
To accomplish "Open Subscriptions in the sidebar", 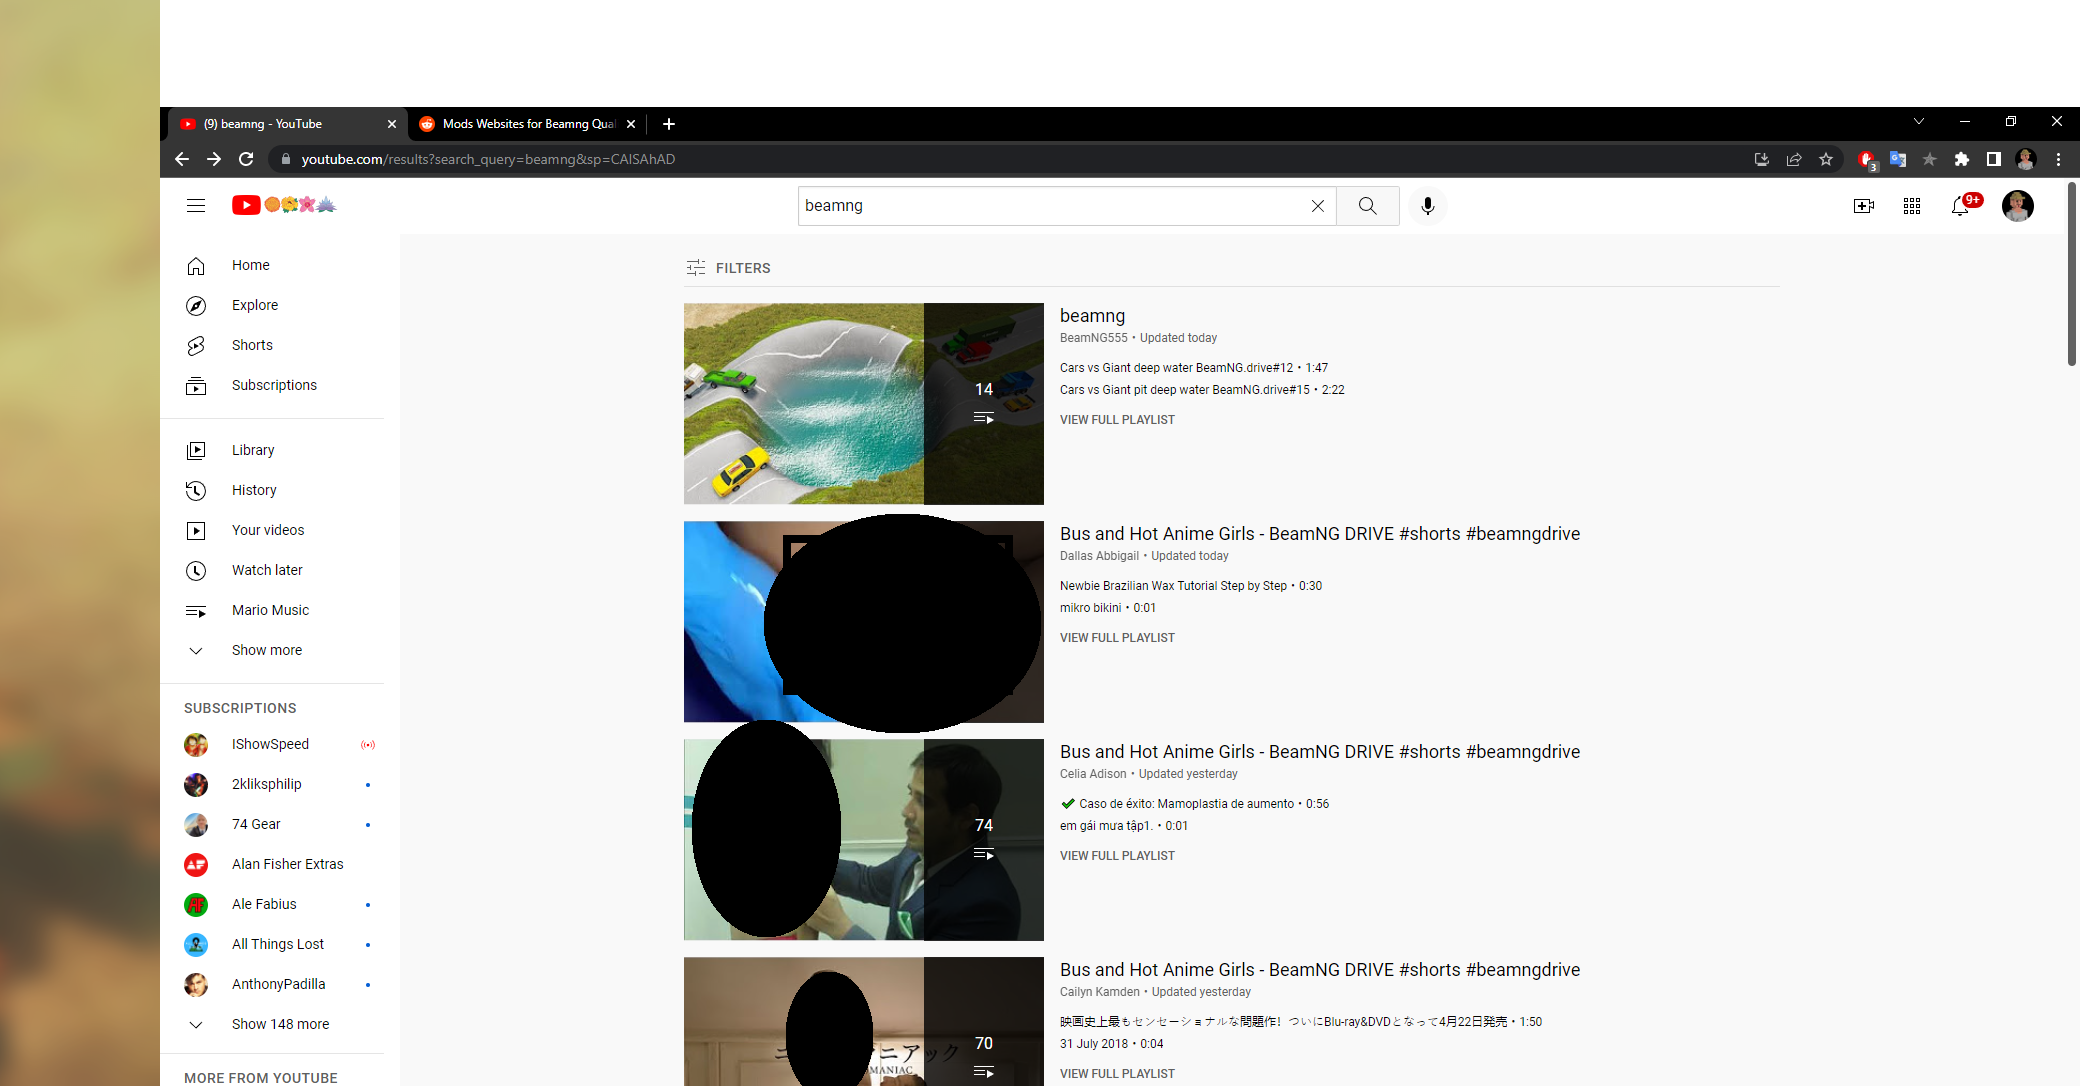I will click(272, 385).
